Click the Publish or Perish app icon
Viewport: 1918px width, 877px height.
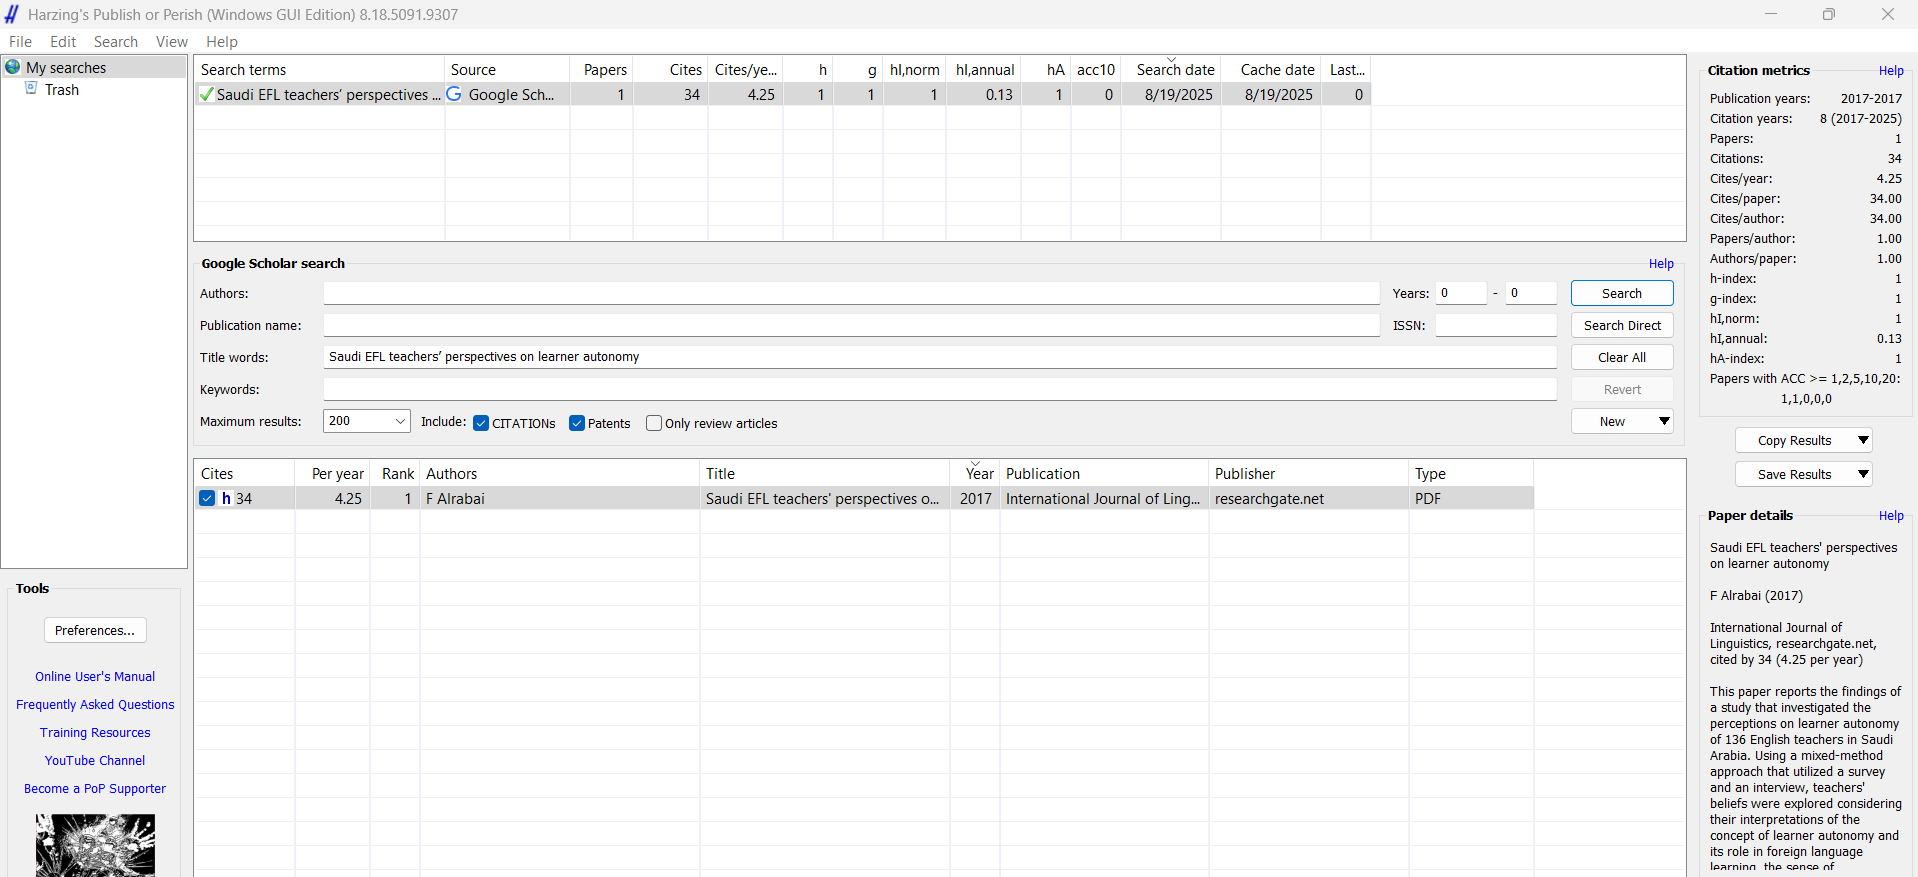pos(11,14)
